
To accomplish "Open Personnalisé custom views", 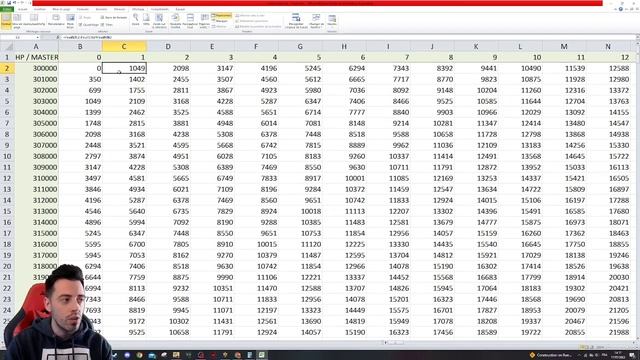I will pyautogui.click(x=56, y=21).
